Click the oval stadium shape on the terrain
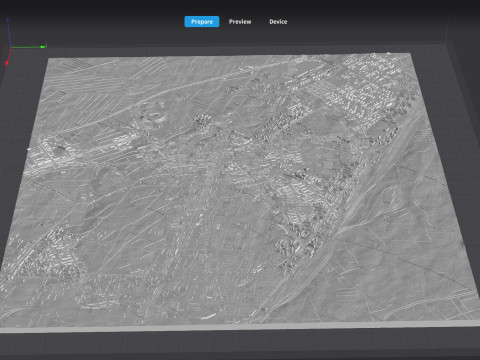This screenshot has height=360, width=480. tap(153, 116)
